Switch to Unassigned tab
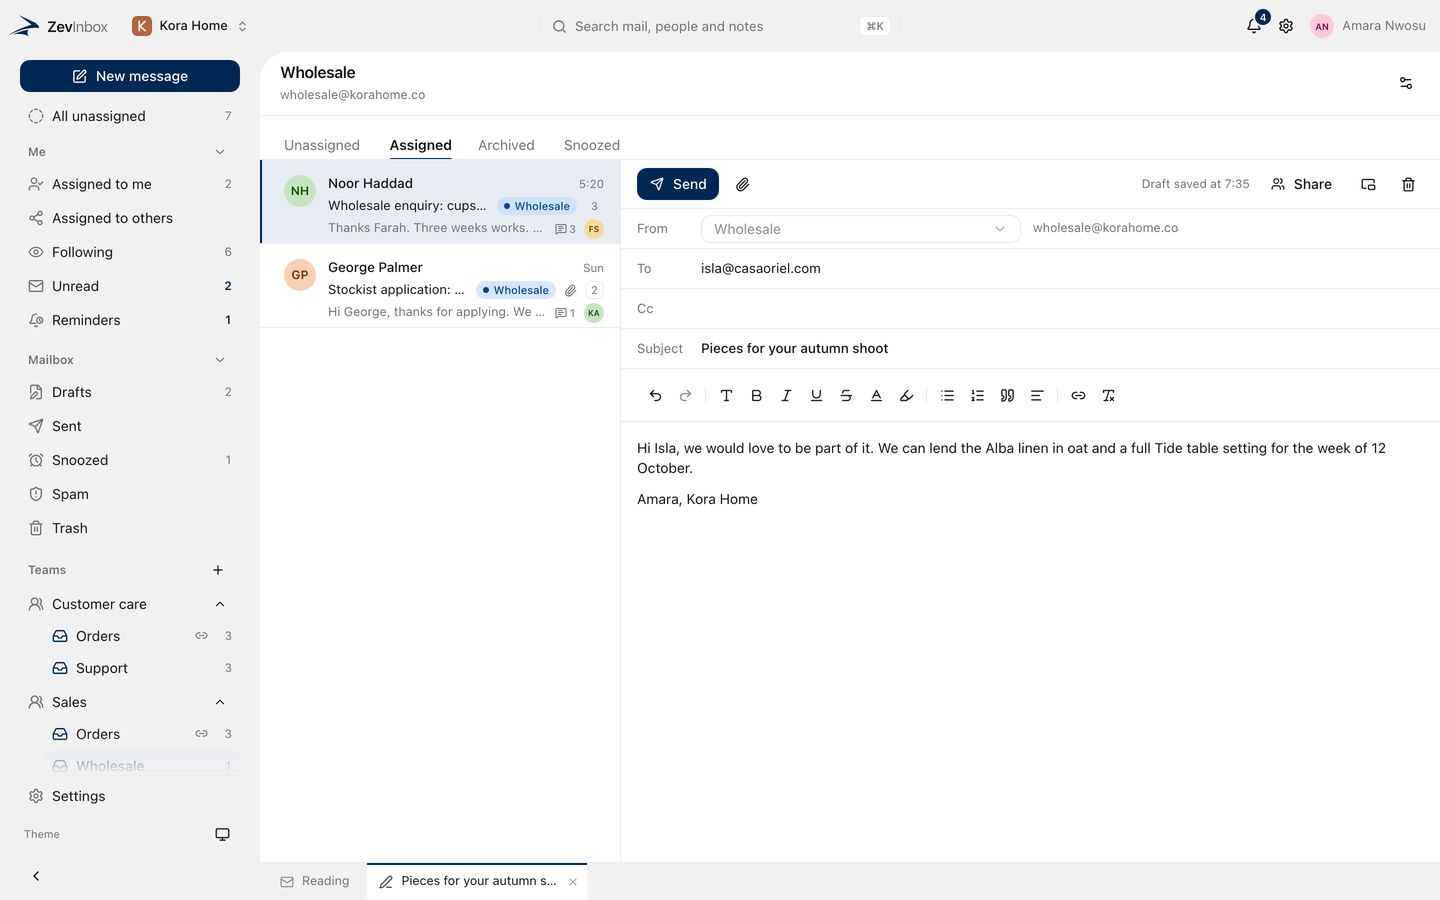This screenshot has width=1440, height=900. [x=322, y=145]
